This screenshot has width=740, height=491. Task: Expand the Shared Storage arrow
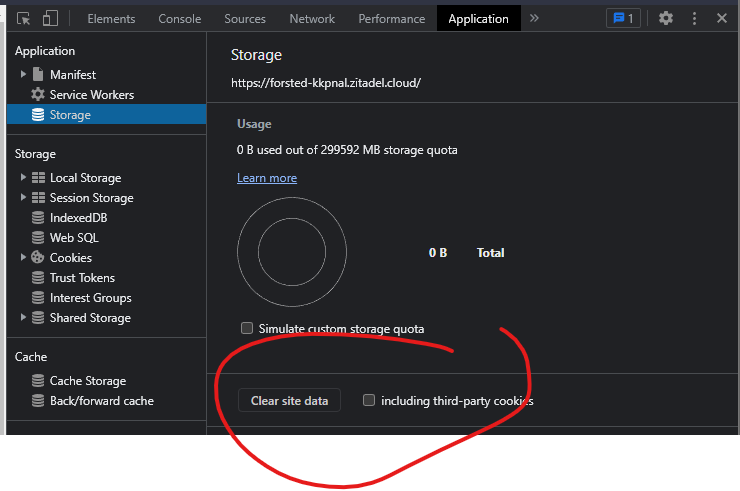click(23, 317)
